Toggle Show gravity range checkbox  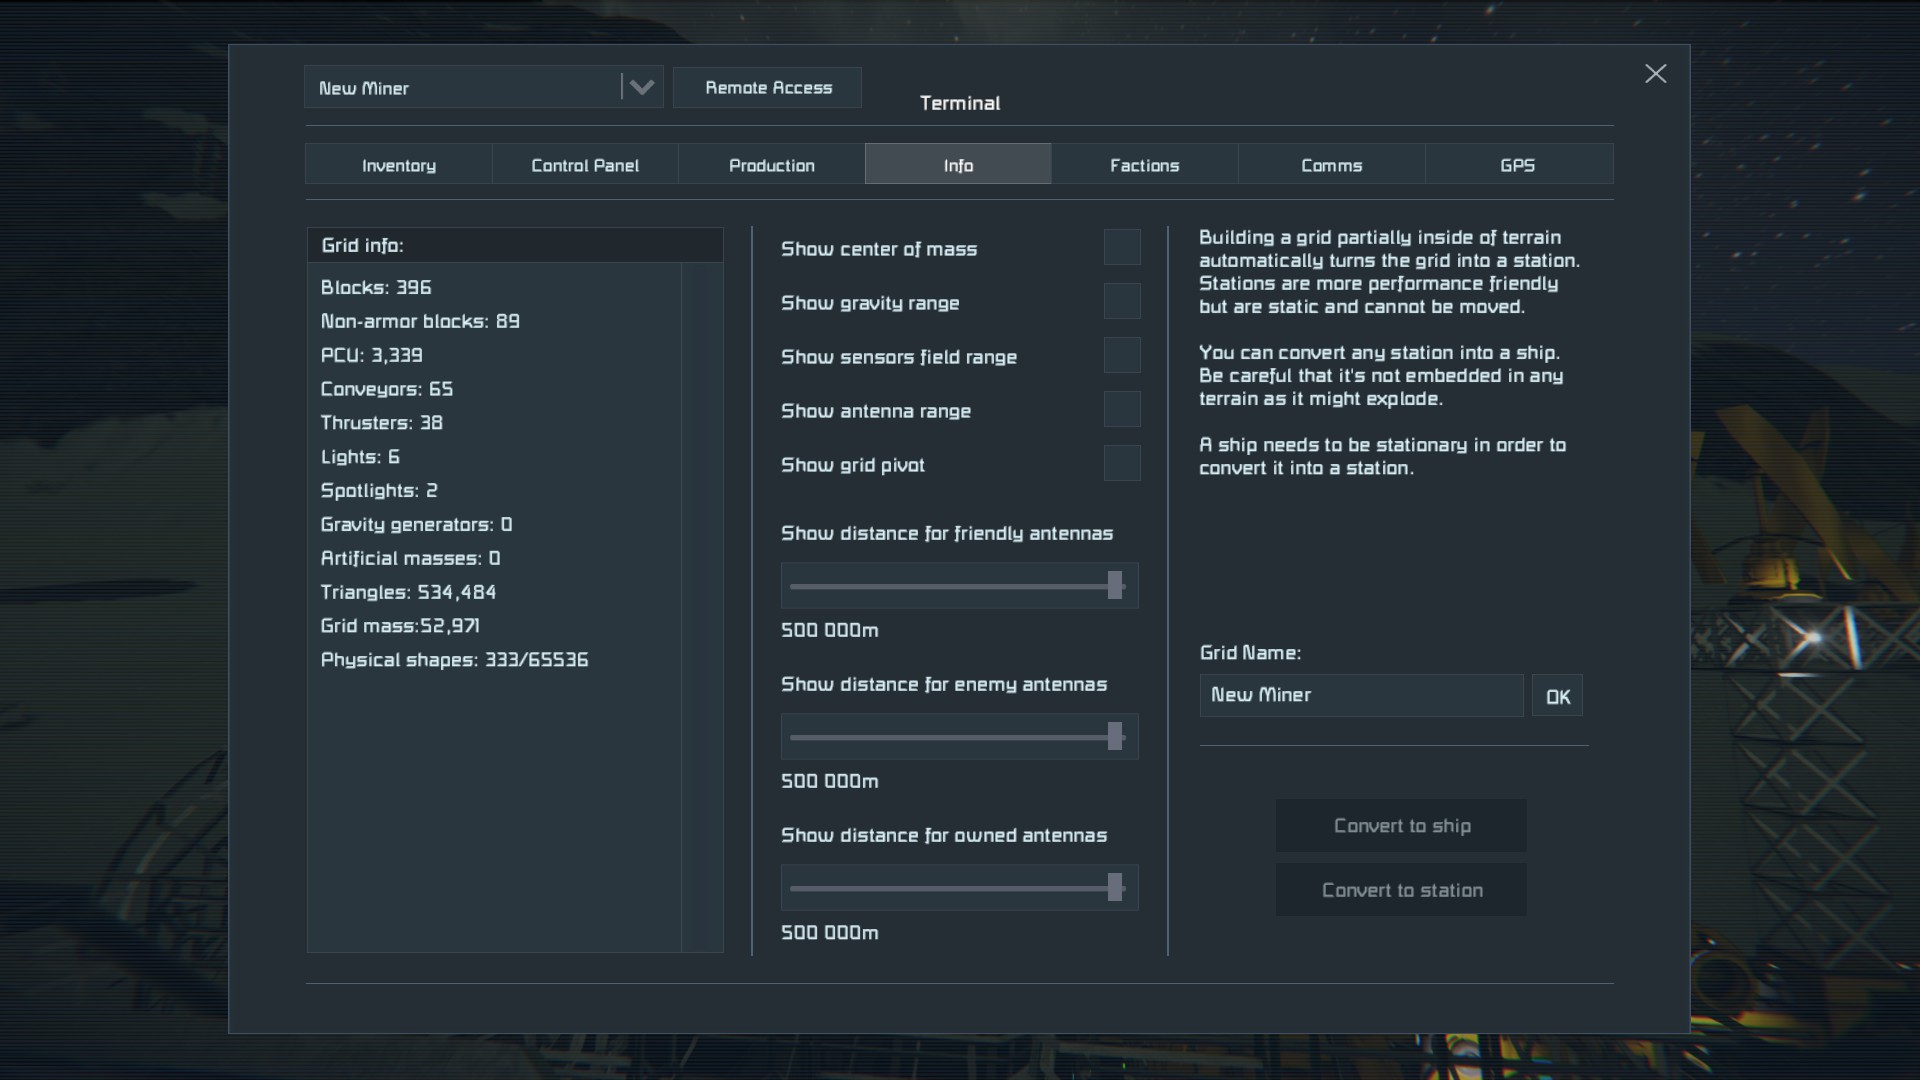click(x=1122, y=301)
